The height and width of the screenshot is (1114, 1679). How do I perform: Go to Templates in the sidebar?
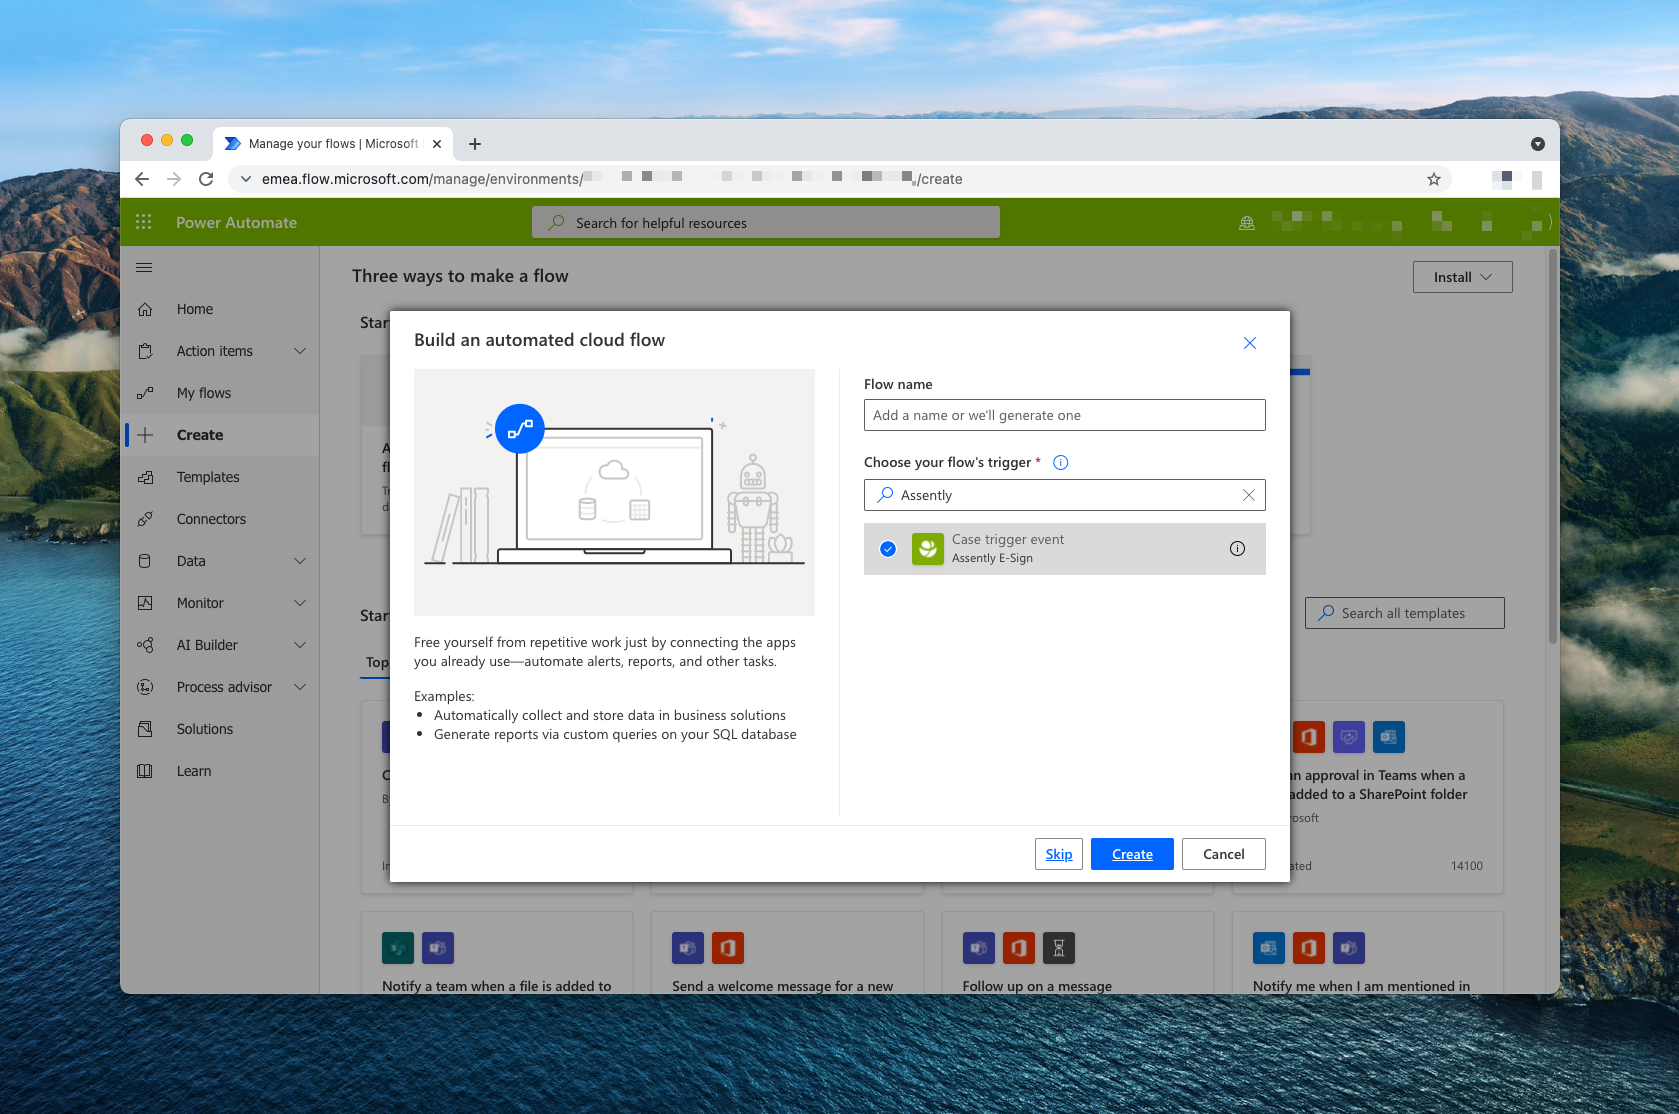point(207,477)
